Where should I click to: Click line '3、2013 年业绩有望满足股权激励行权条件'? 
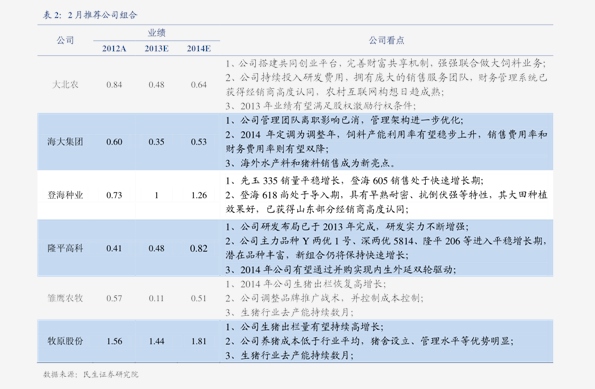[321, 106]
